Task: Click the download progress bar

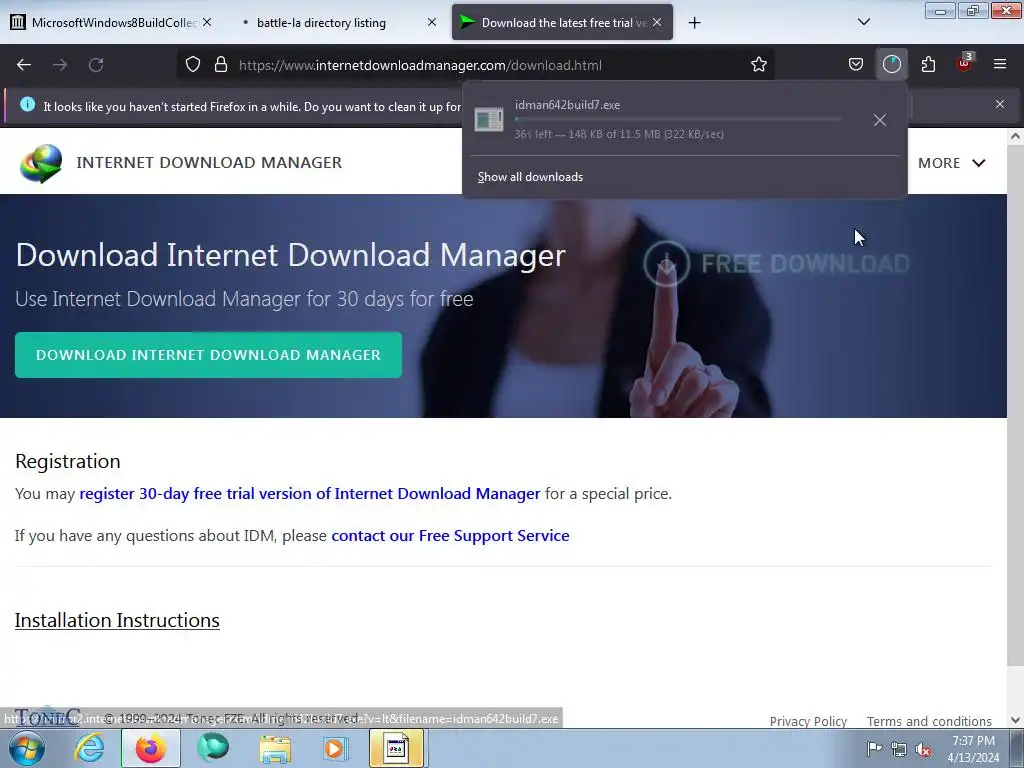Action: tap(678, 120)
